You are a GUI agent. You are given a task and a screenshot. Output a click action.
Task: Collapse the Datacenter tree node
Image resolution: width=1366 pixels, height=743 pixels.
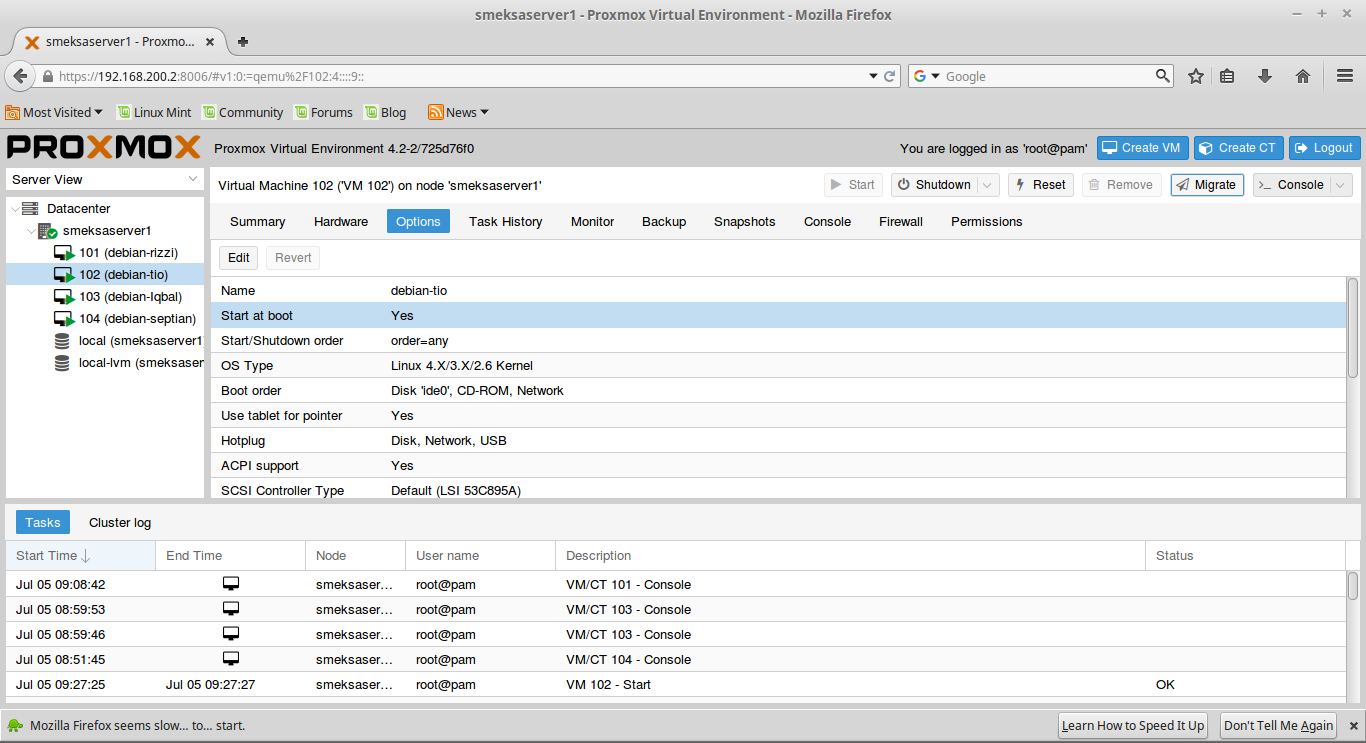[14, 209]
